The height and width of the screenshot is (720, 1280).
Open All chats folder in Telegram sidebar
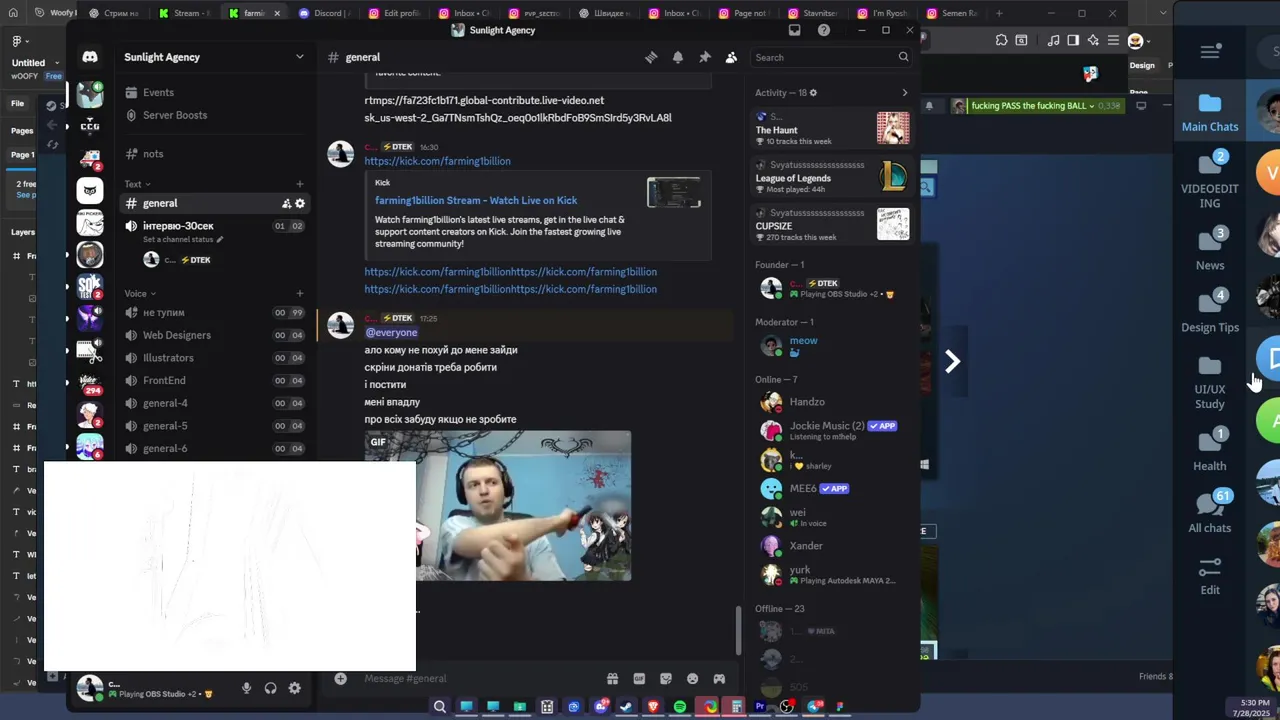1210,512
